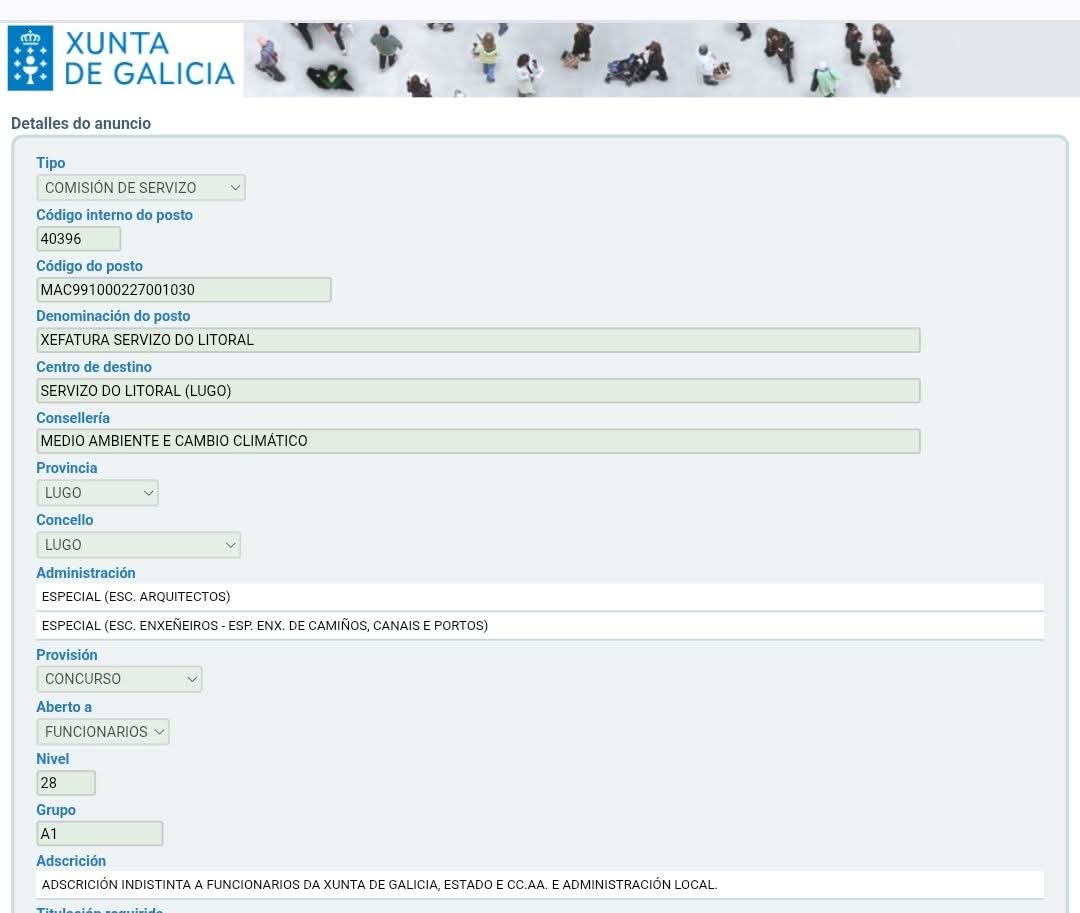Select the Código do posto field MAC991000227001030

pos(184,290)
